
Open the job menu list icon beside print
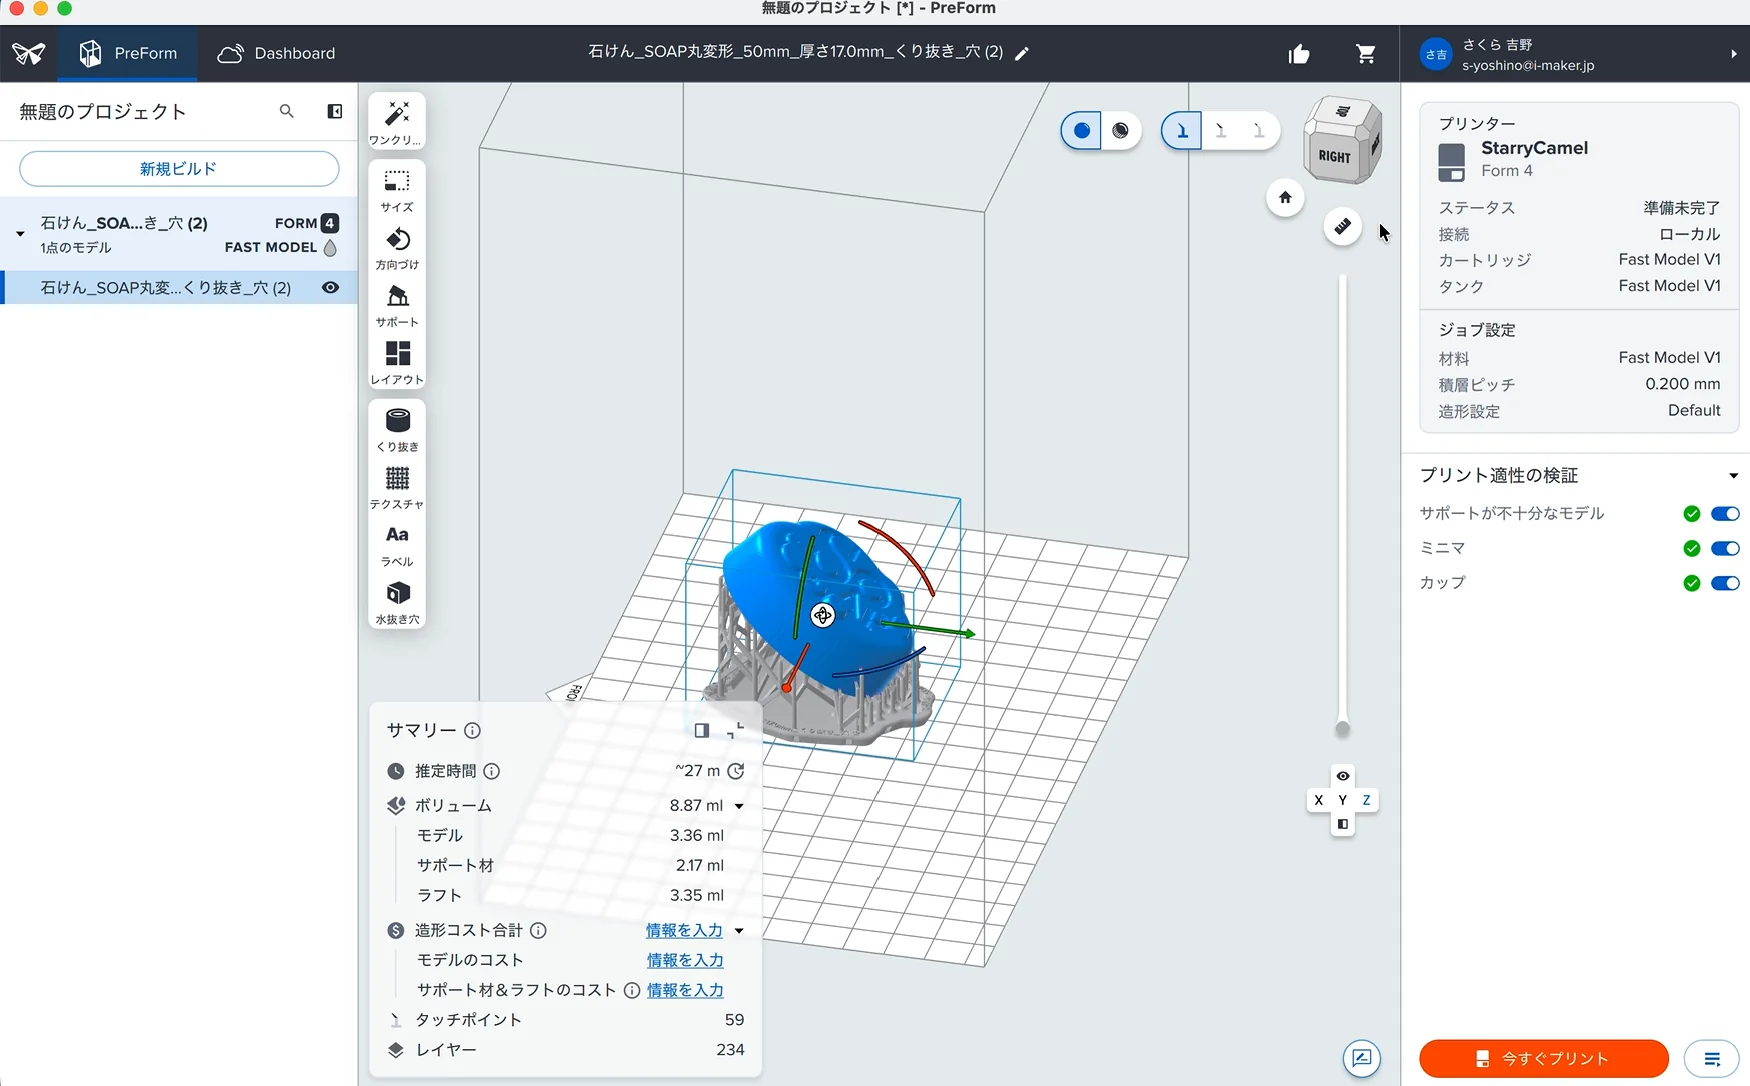click(1711, 1059)
